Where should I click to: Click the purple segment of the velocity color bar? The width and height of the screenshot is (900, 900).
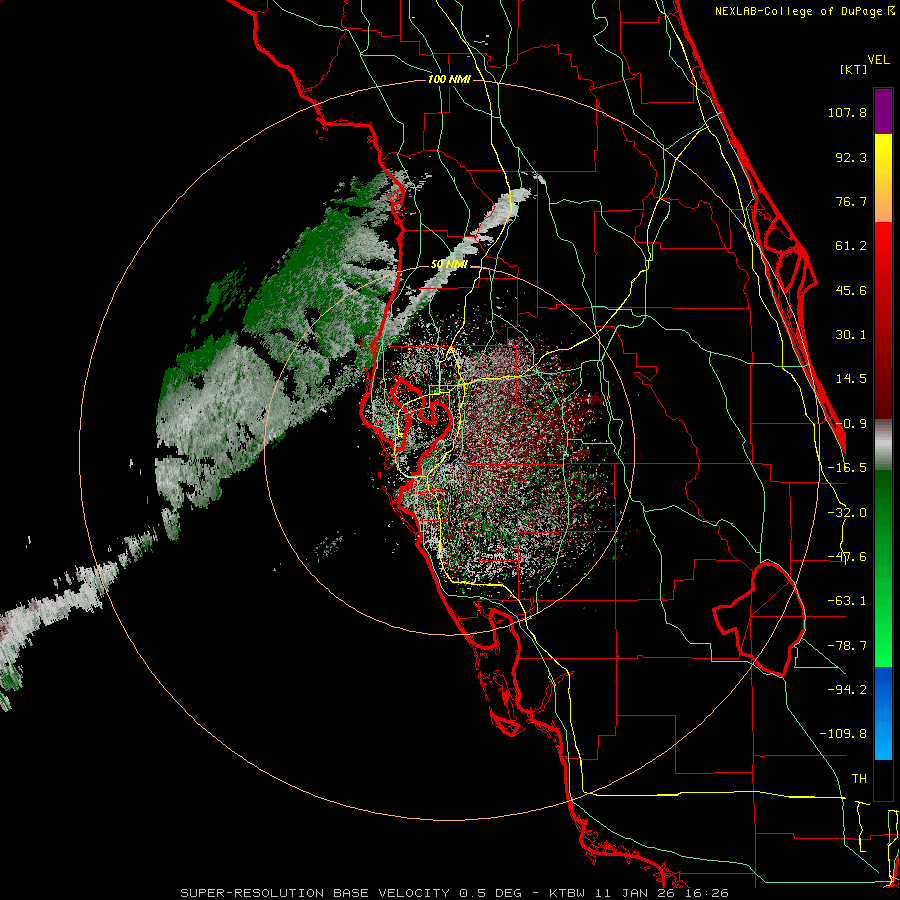[883, 111]
